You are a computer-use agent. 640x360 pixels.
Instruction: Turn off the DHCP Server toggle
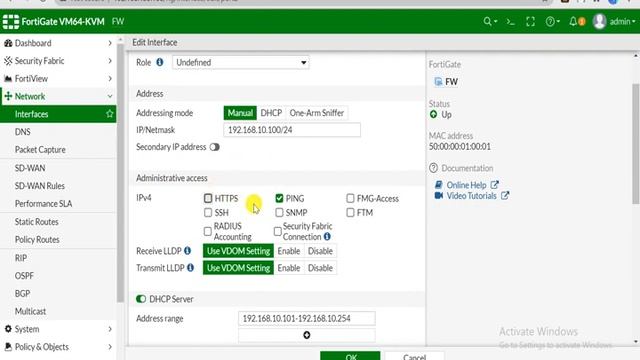[x=141, y=299]
